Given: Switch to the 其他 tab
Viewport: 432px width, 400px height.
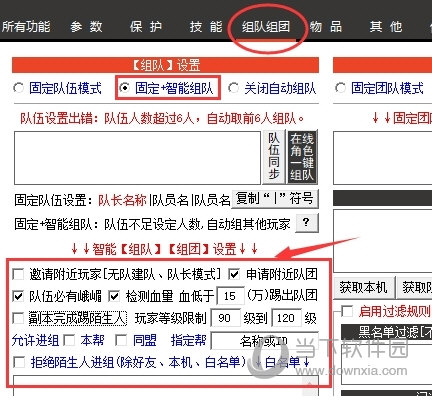Looking at the screenshot, I should click(x=386, y=27).
